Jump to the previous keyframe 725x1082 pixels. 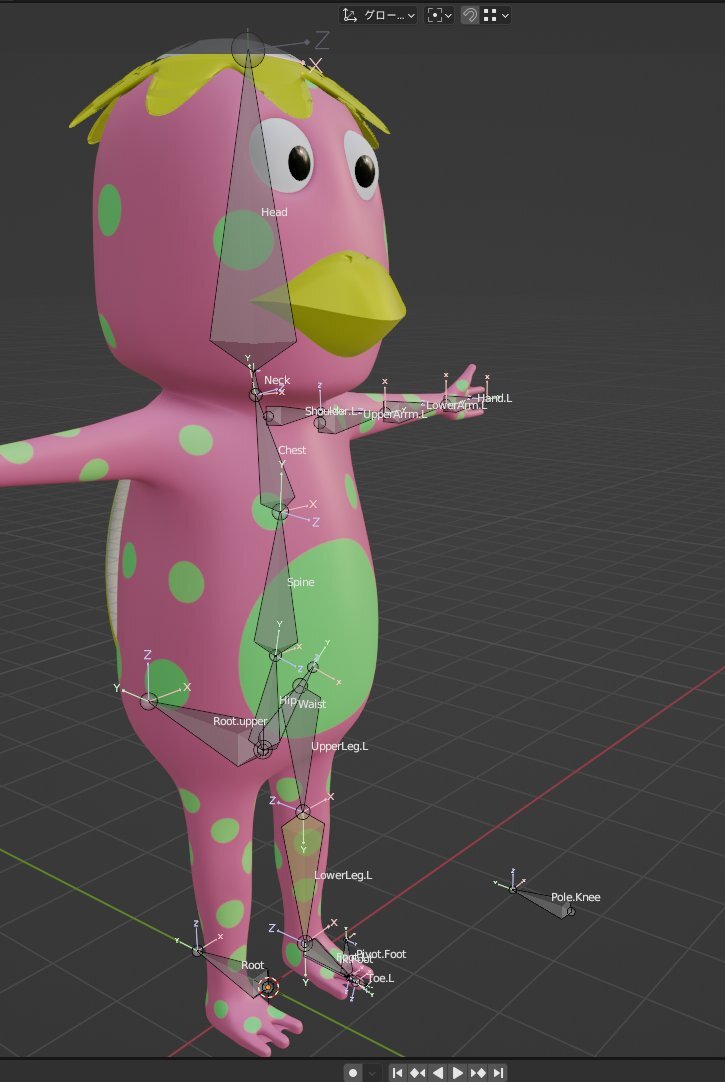pos(417,1072)
